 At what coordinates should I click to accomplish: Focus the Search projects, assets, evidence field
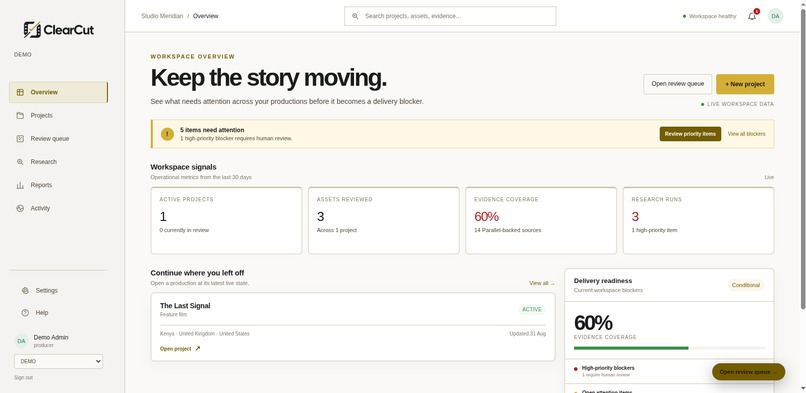point(450,16)
